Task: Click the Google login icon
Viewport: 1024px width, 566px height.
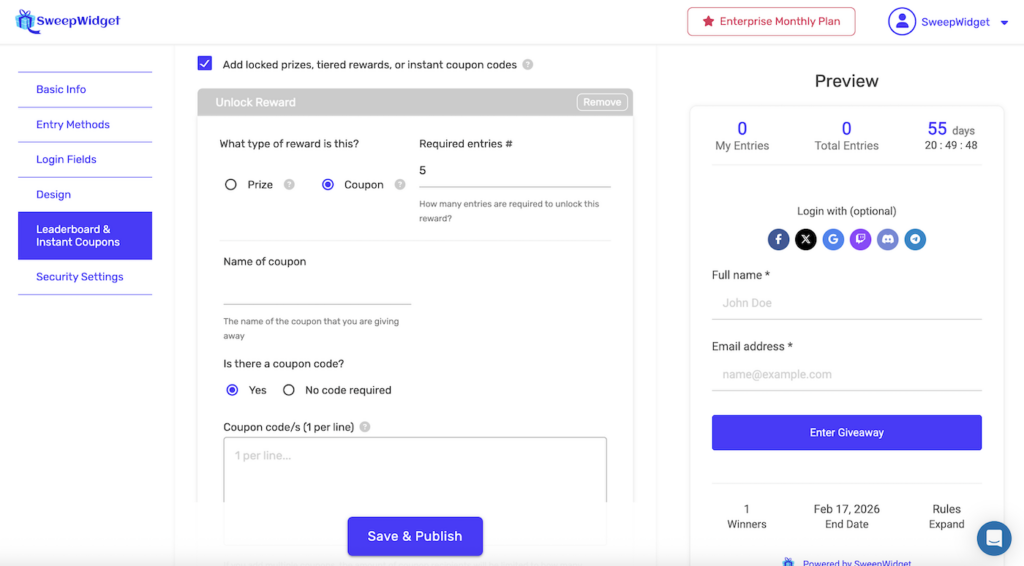Action: coord(833,240)
